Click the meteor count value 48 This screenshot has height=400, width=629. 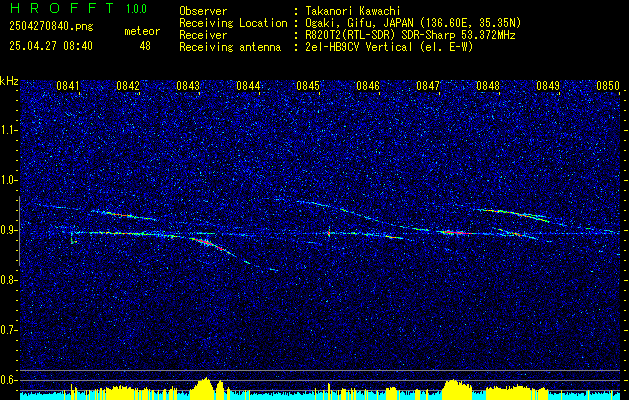[145, 46]
